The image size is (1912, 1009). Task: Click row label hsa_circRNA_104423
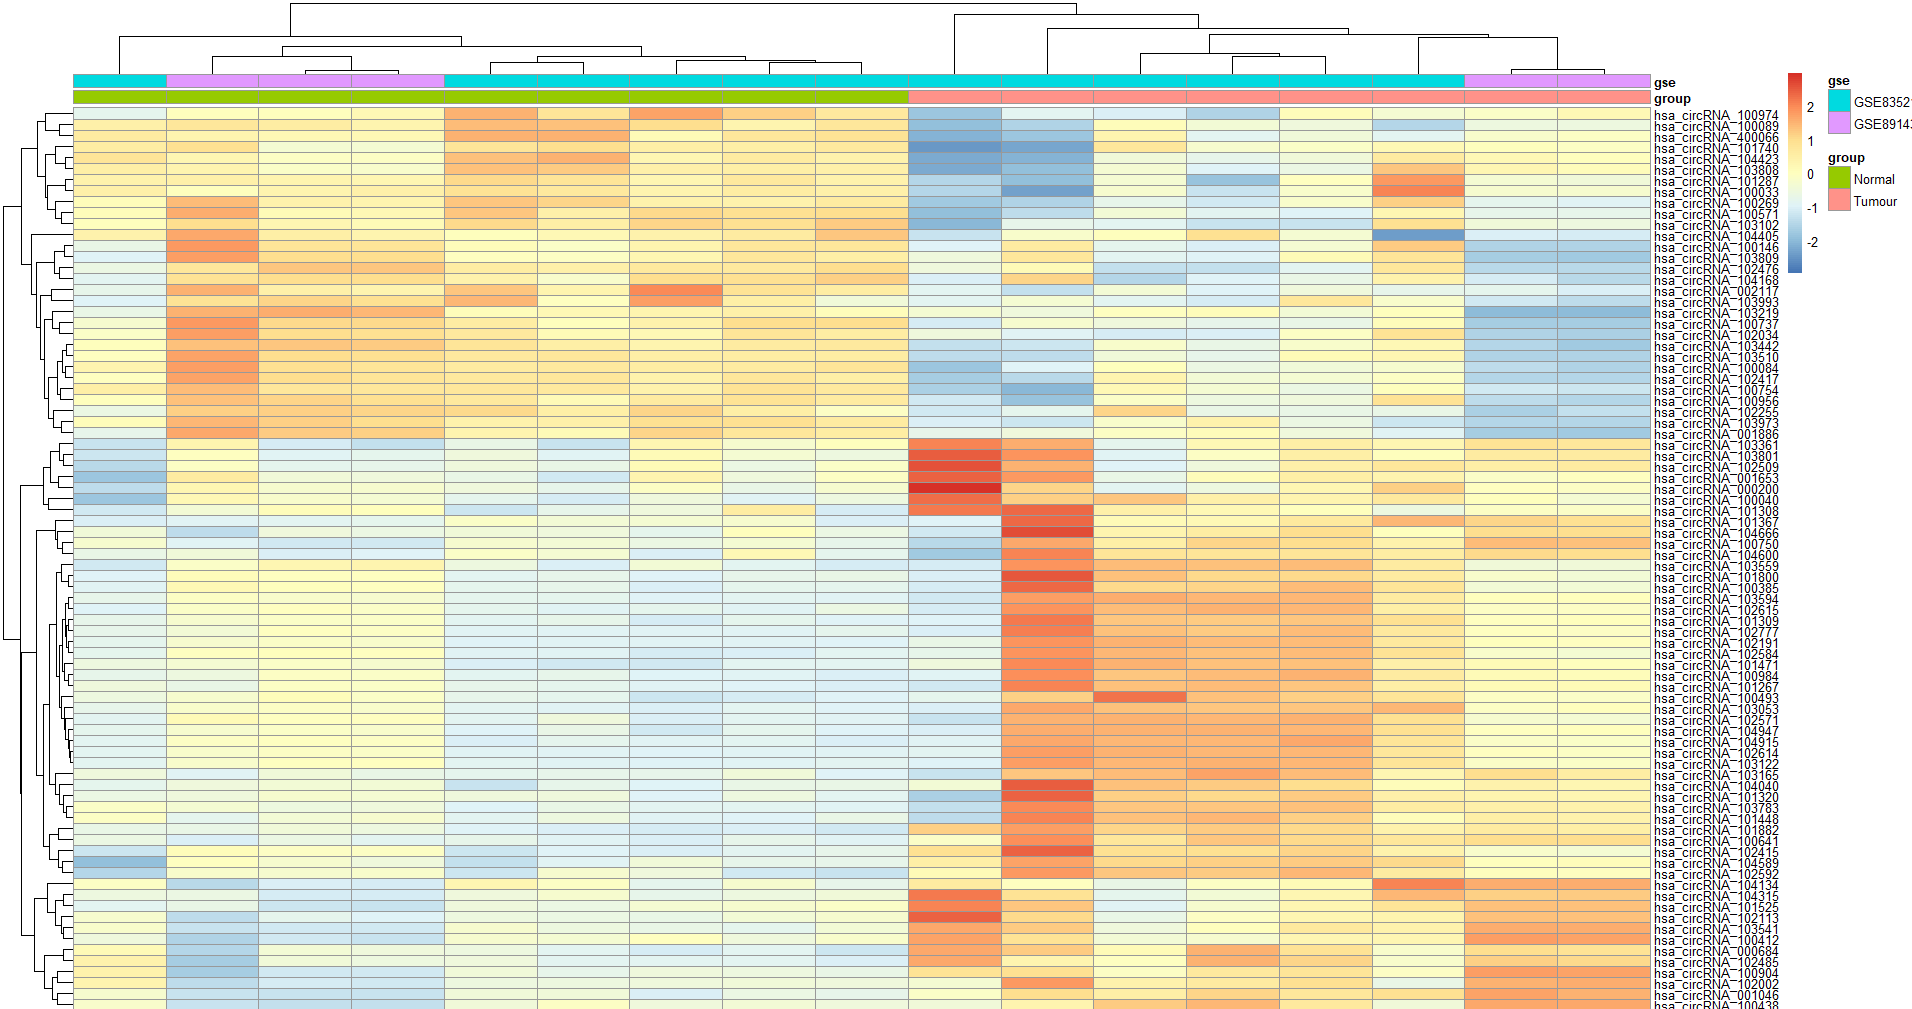(x=1716, y=160)
